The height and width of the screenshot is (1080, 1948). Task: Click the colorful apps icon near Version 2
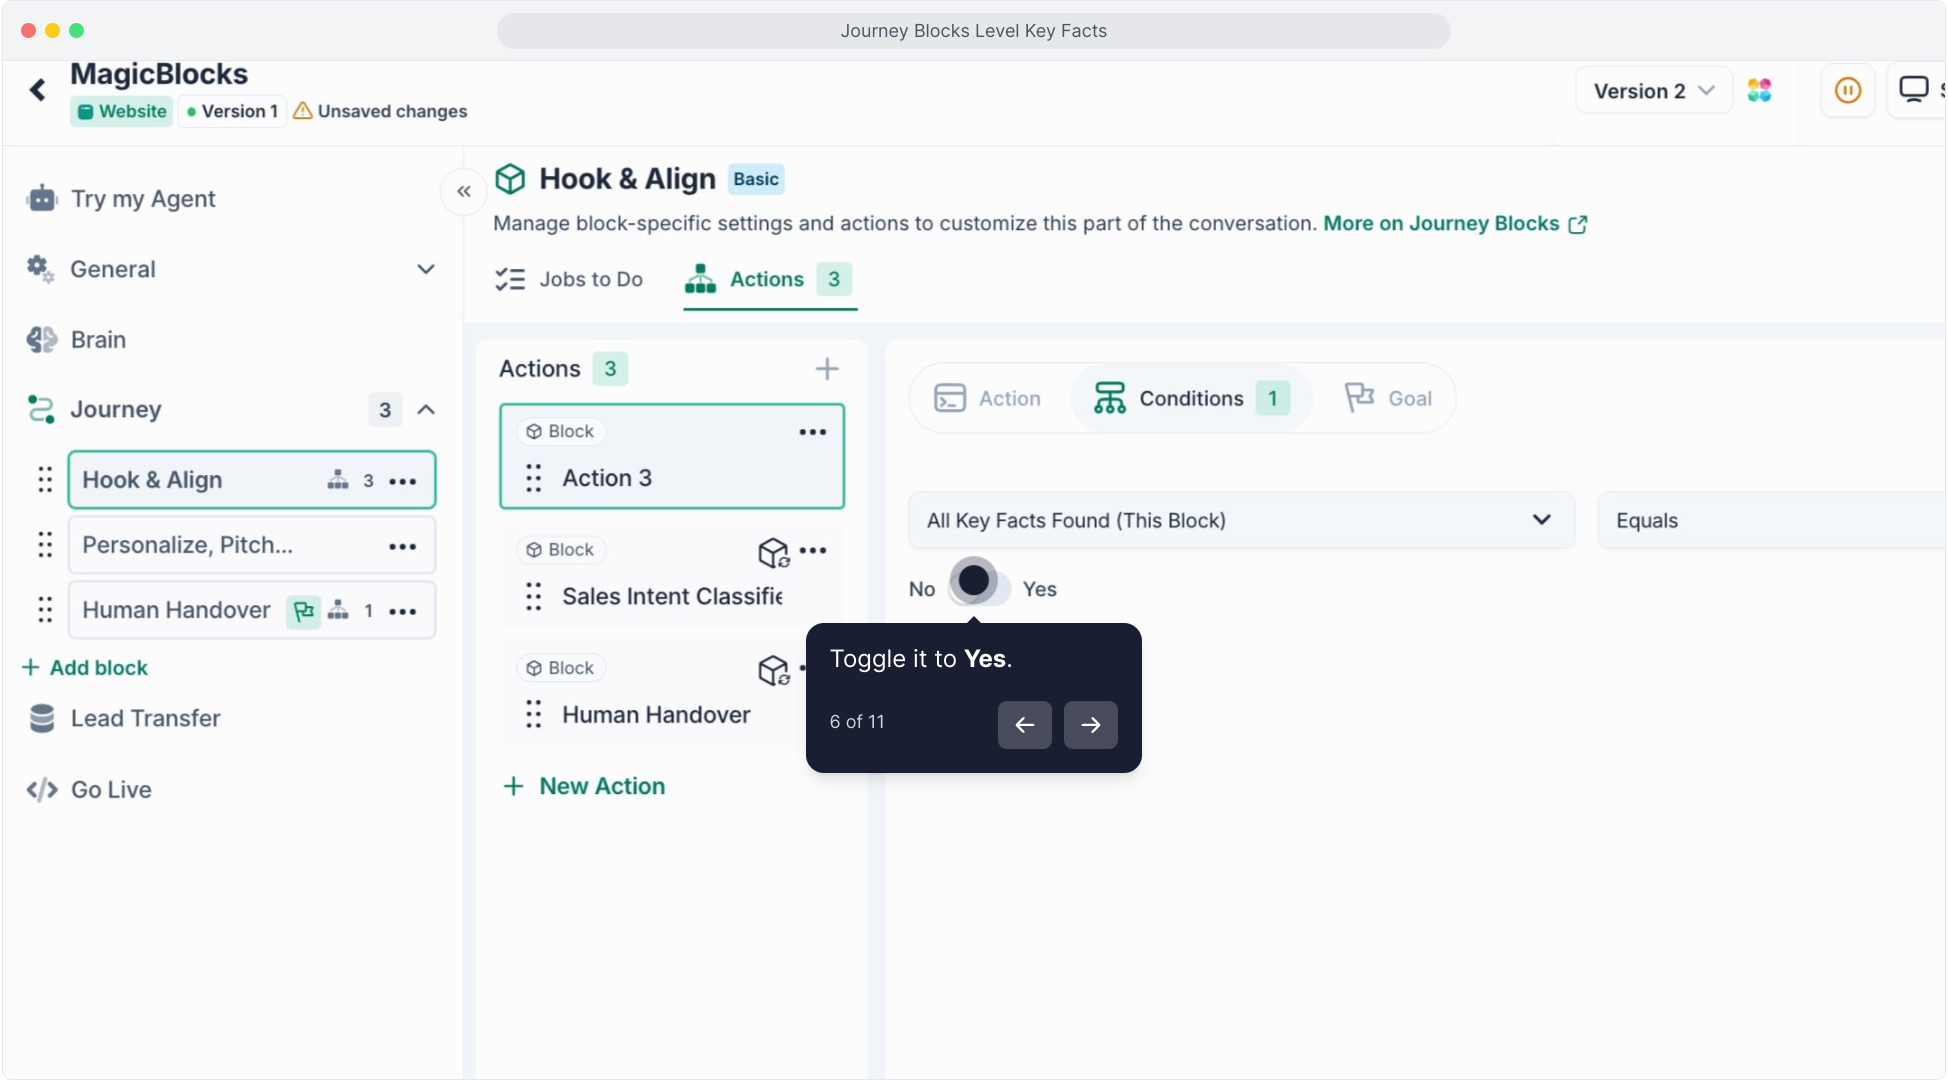click(x=1759, y=91)
